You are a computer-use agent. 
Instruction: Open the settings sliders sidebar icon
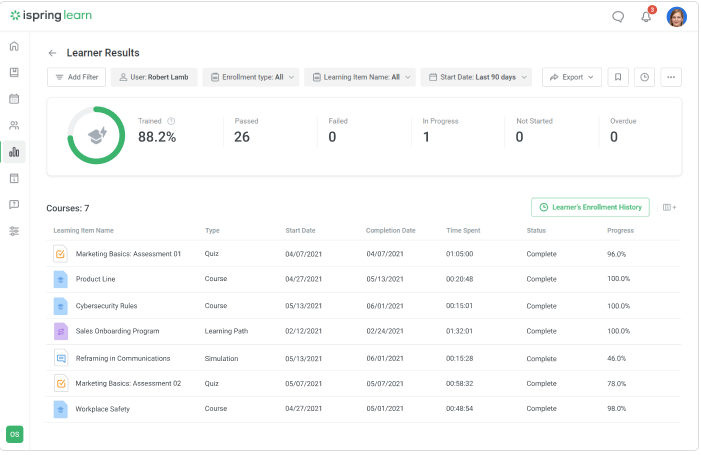point(14,231)
